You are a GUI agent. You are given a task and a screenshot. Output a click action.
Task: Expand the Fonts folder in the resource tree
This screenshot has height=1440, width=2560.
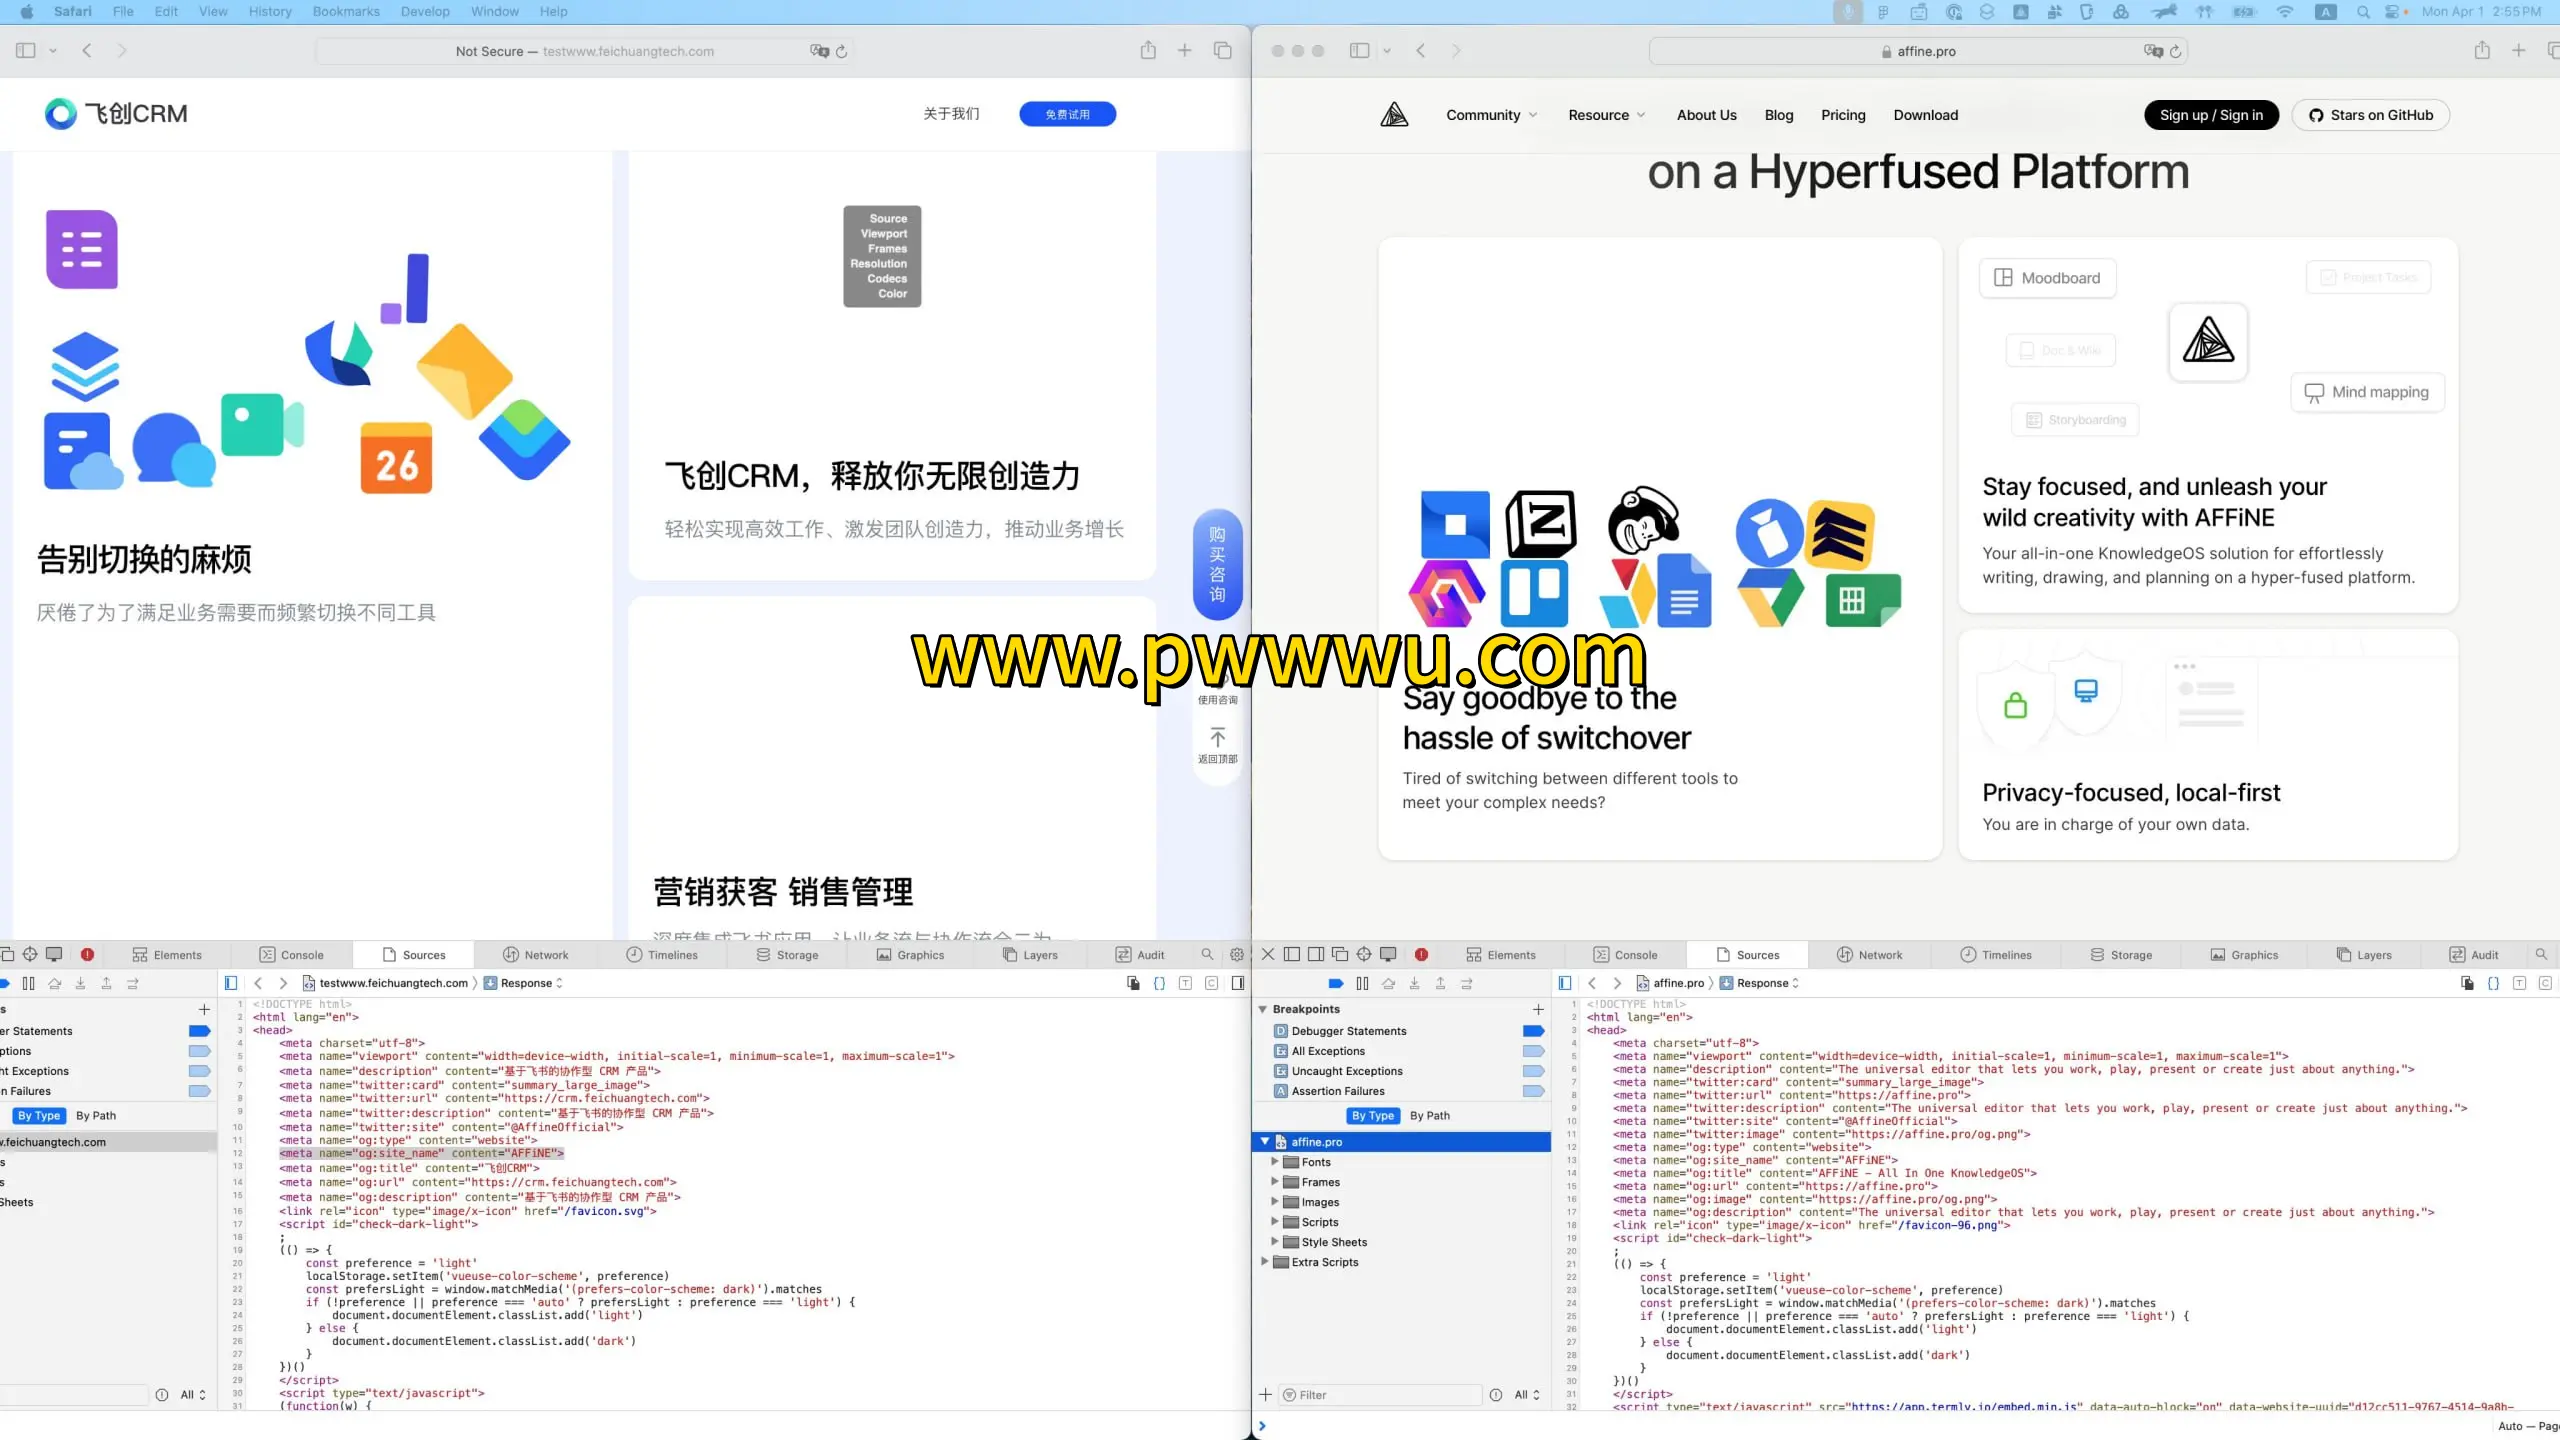[1275, 1162]
